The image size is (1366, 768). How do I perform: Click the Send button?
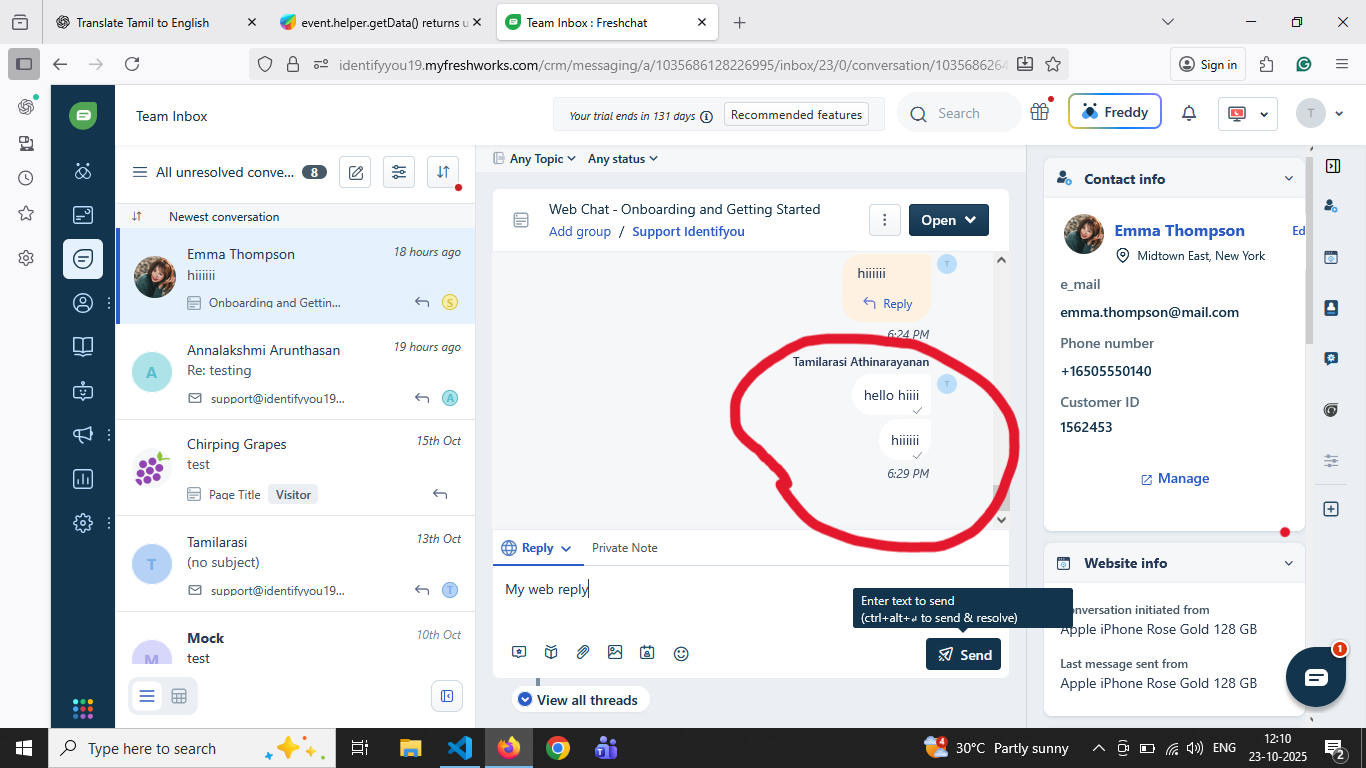coord(963,654)
